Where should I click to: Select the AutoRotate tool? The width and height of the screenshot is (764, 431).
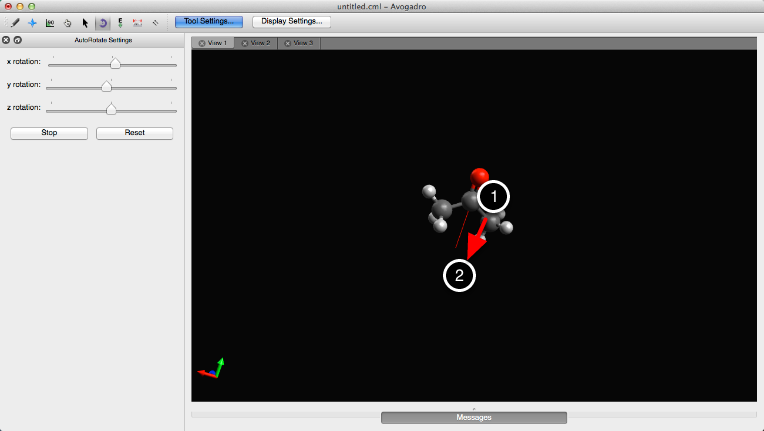(x=102, y=21)
